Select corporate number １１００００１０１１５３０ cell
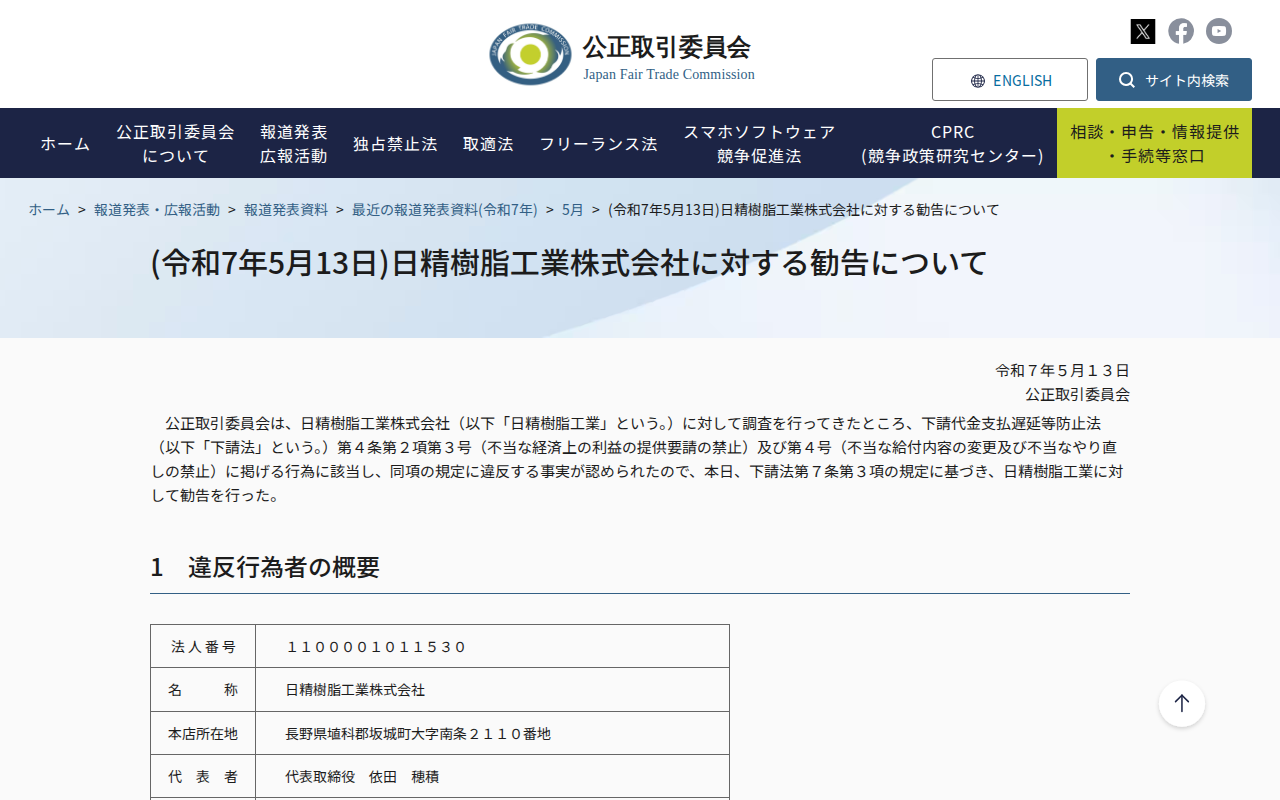 [492, 647]
